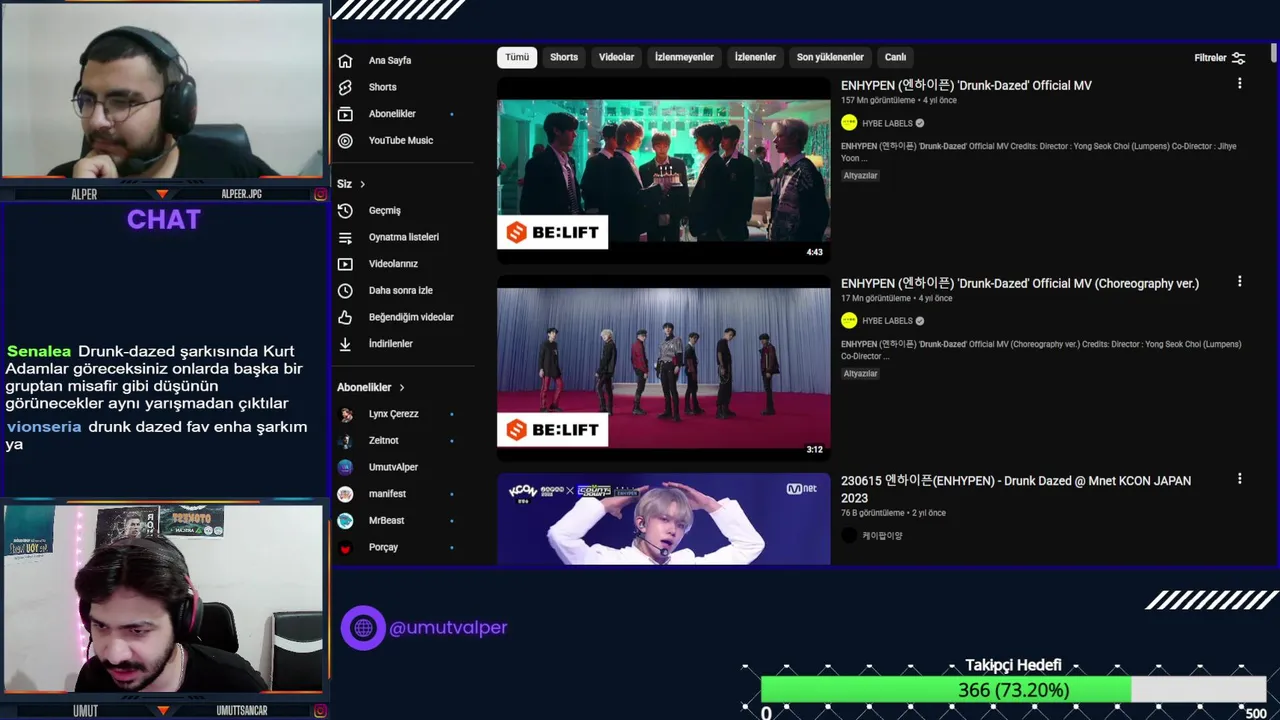1280x720 pixels.
Task: Open Oynatma listeleri playlist icon
Action: click(345, 238)
